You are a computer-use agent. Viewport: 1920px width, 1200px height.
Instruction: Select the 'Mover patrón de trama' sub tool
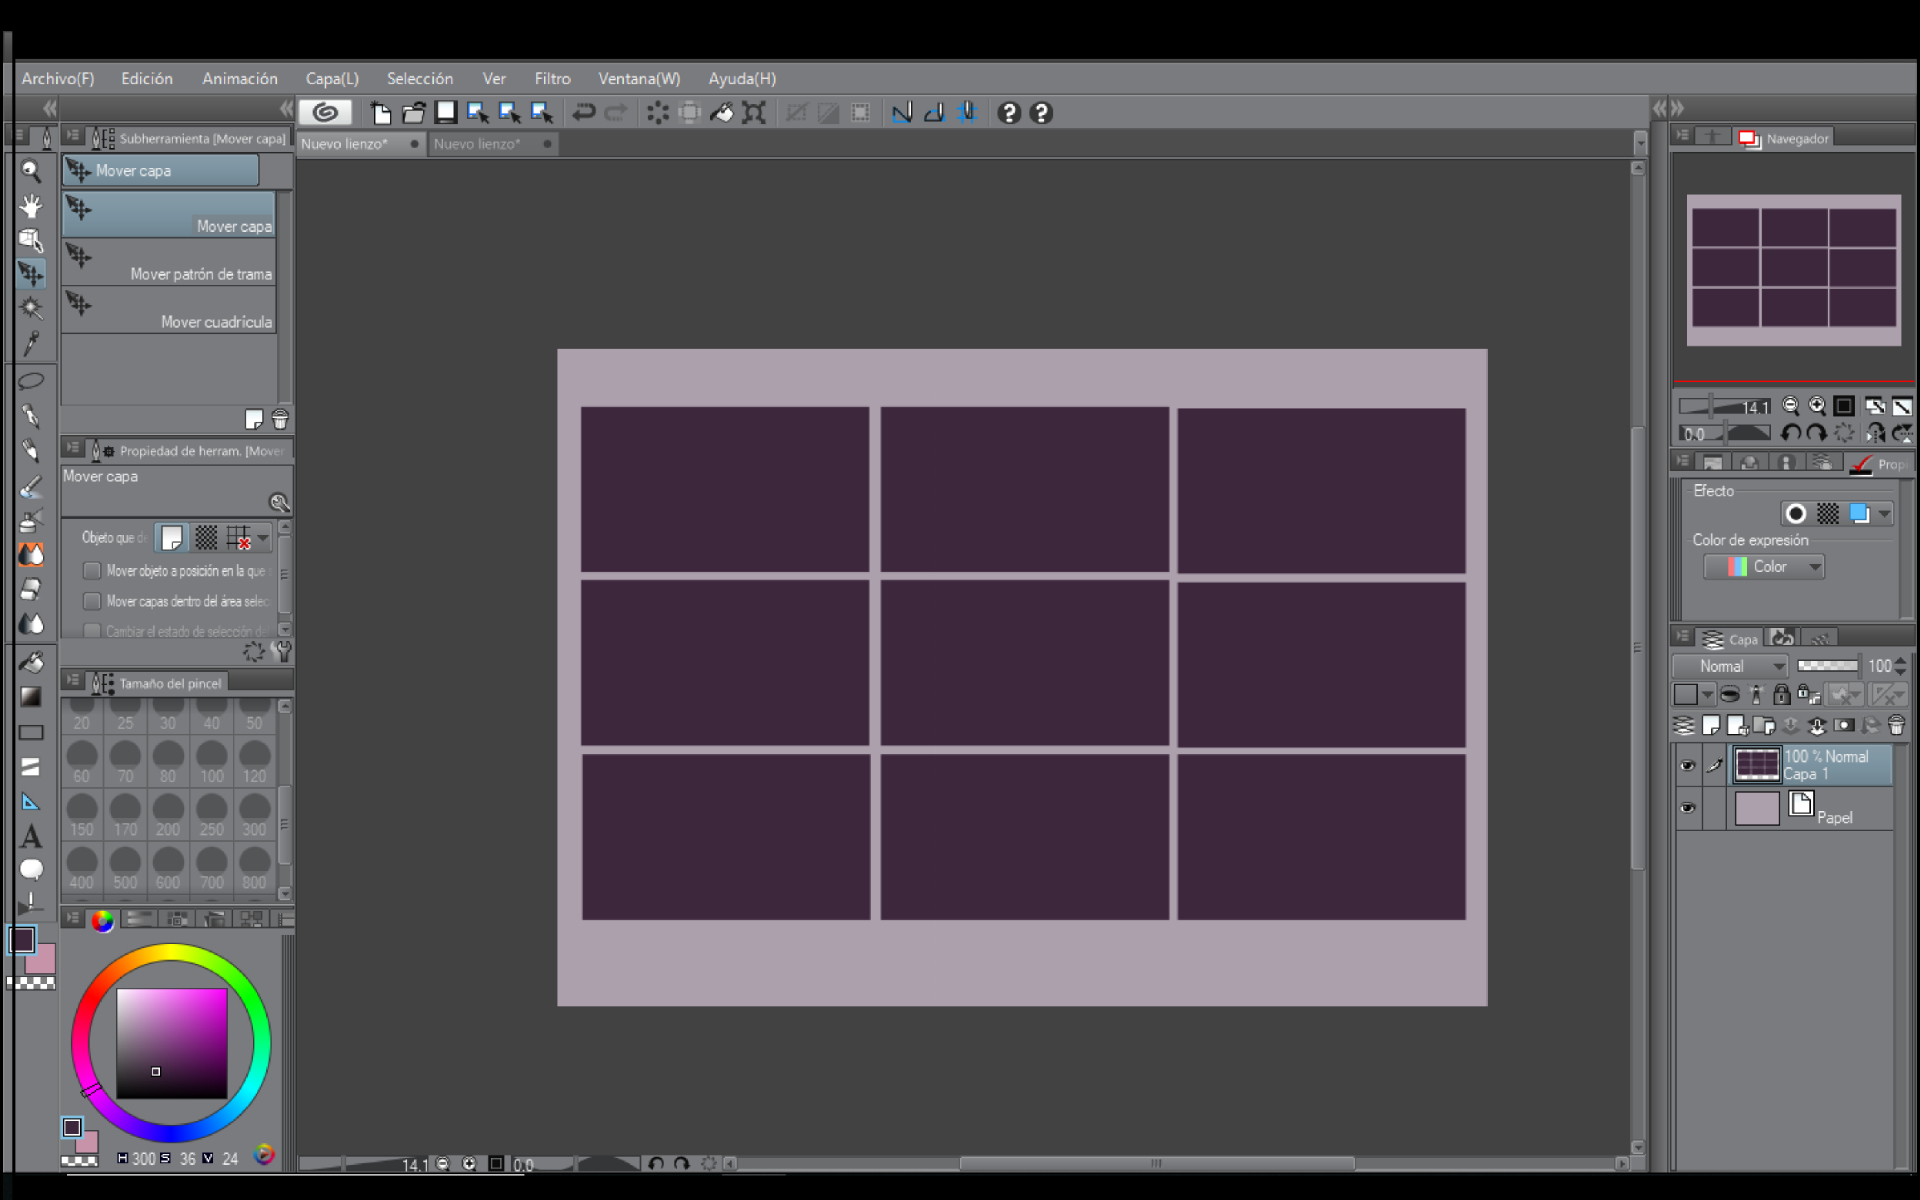168,262
